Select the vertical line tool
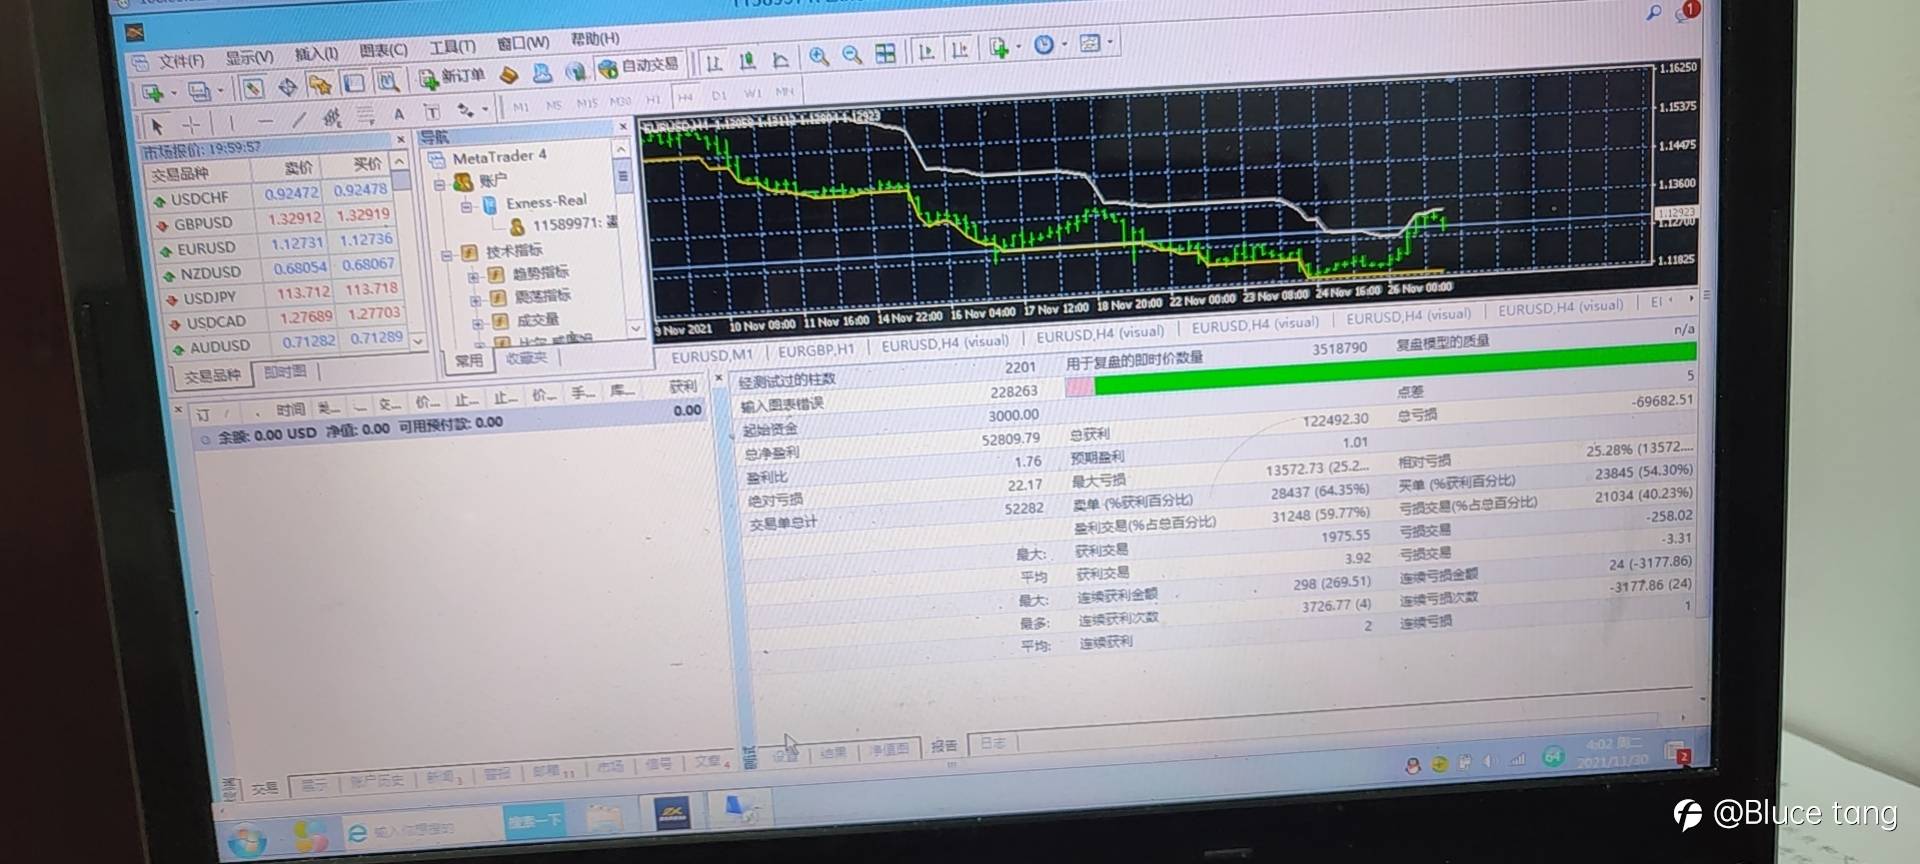 coord(231,122)
